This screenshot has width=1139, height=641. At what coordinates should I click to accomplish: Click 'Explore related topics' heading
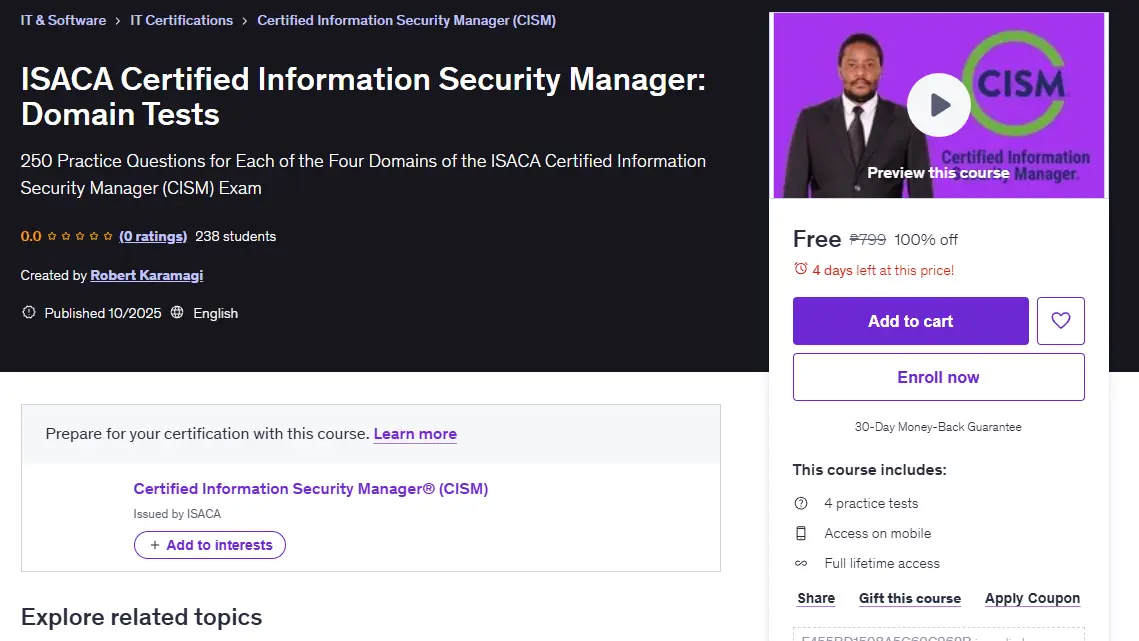142,617
